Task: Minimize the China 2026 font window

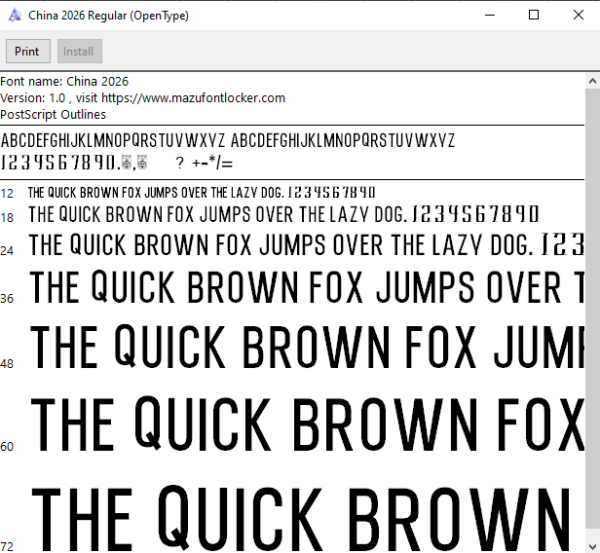Action: coord(490,15)
